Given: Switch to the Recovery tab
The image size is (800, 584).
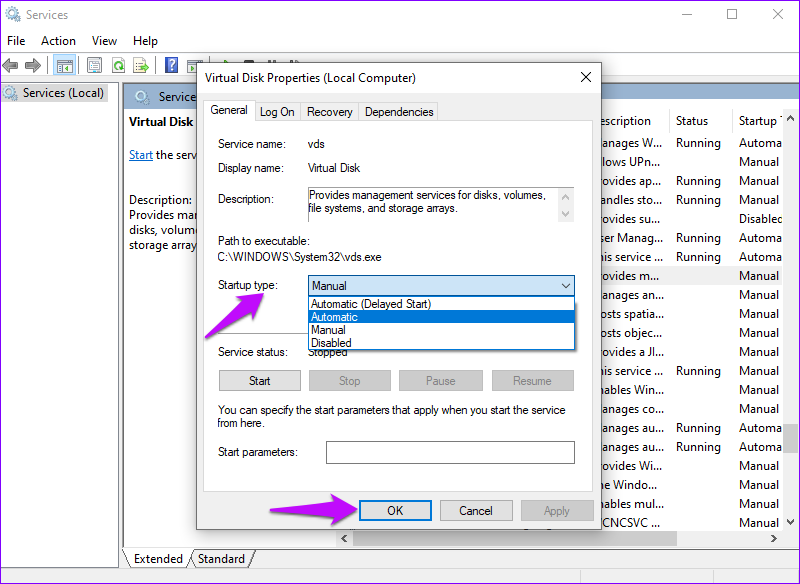Looking at the screenshot, I should [x=330, y=112].
